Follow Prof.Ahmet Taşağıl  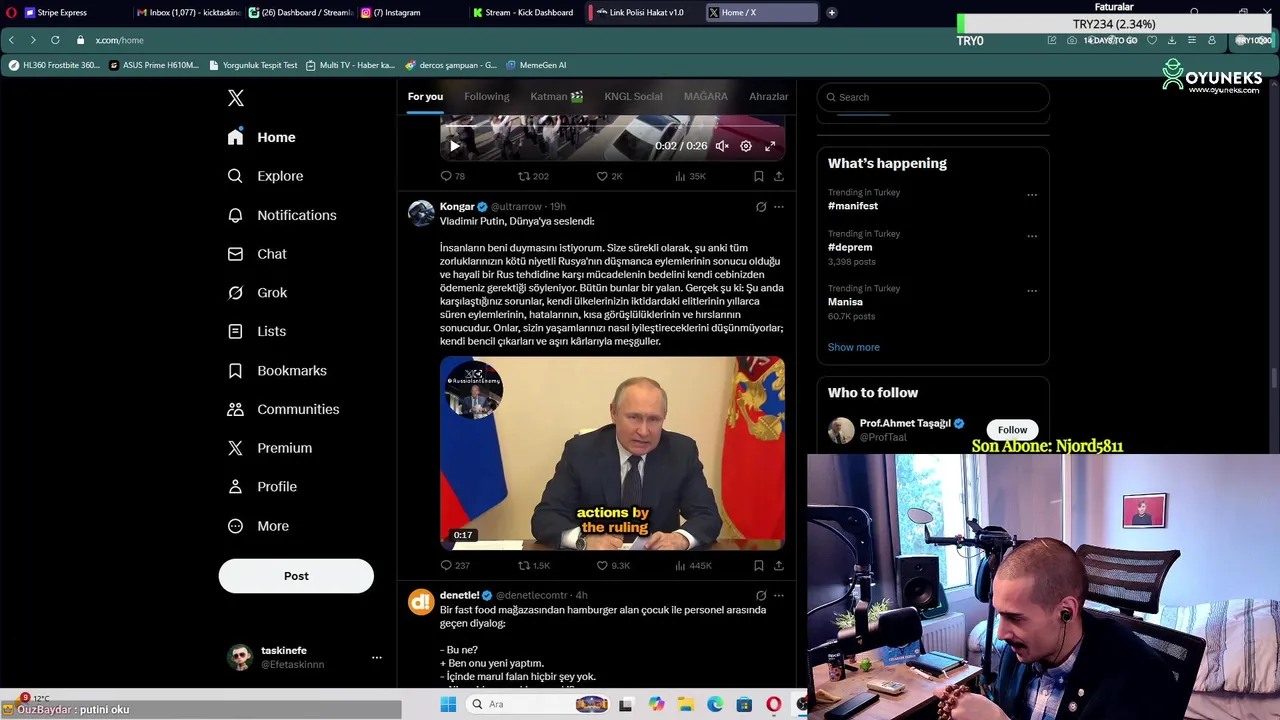[1012, 430]
